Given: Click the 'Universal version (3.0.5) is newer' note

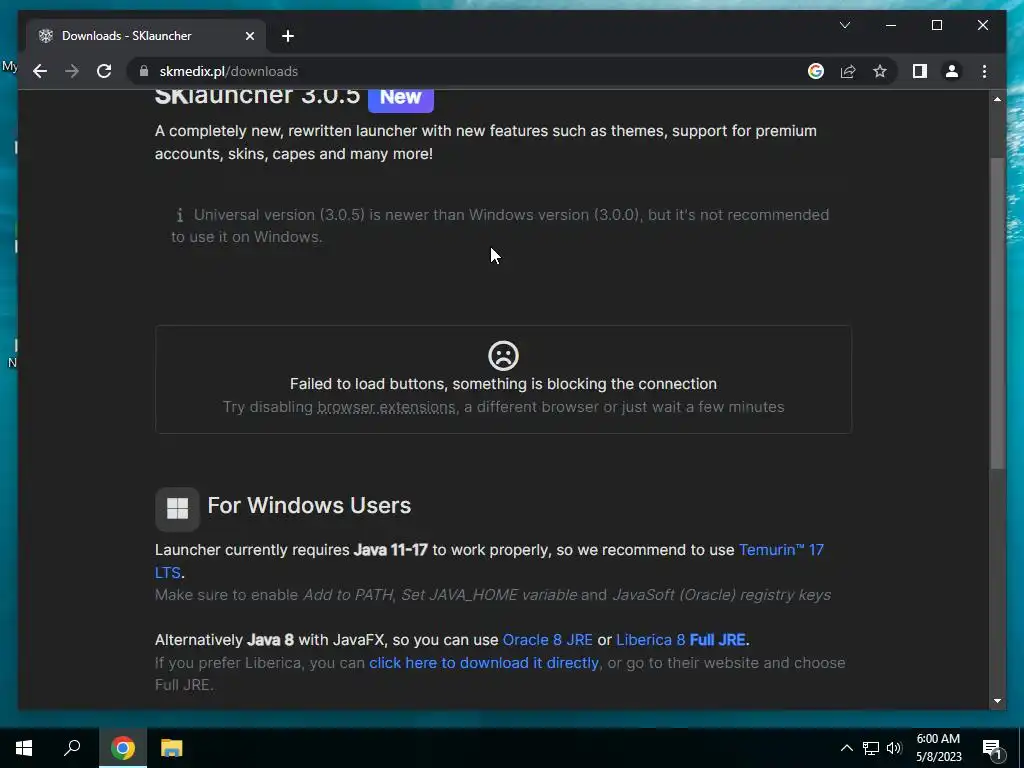Looking at the screenshot, I should tap(500, 226).
